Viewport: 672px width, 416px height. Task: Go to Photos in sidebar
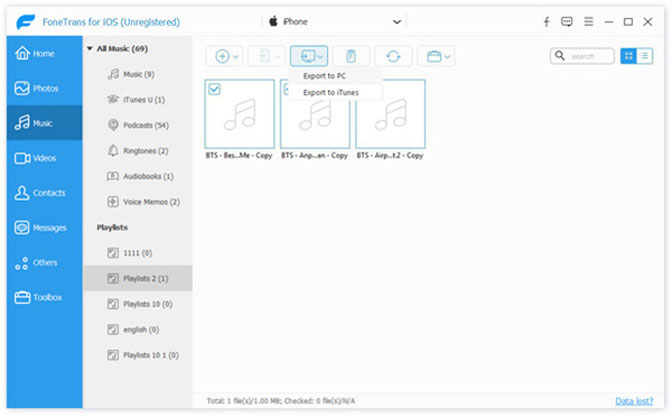(x=44, y=88)
